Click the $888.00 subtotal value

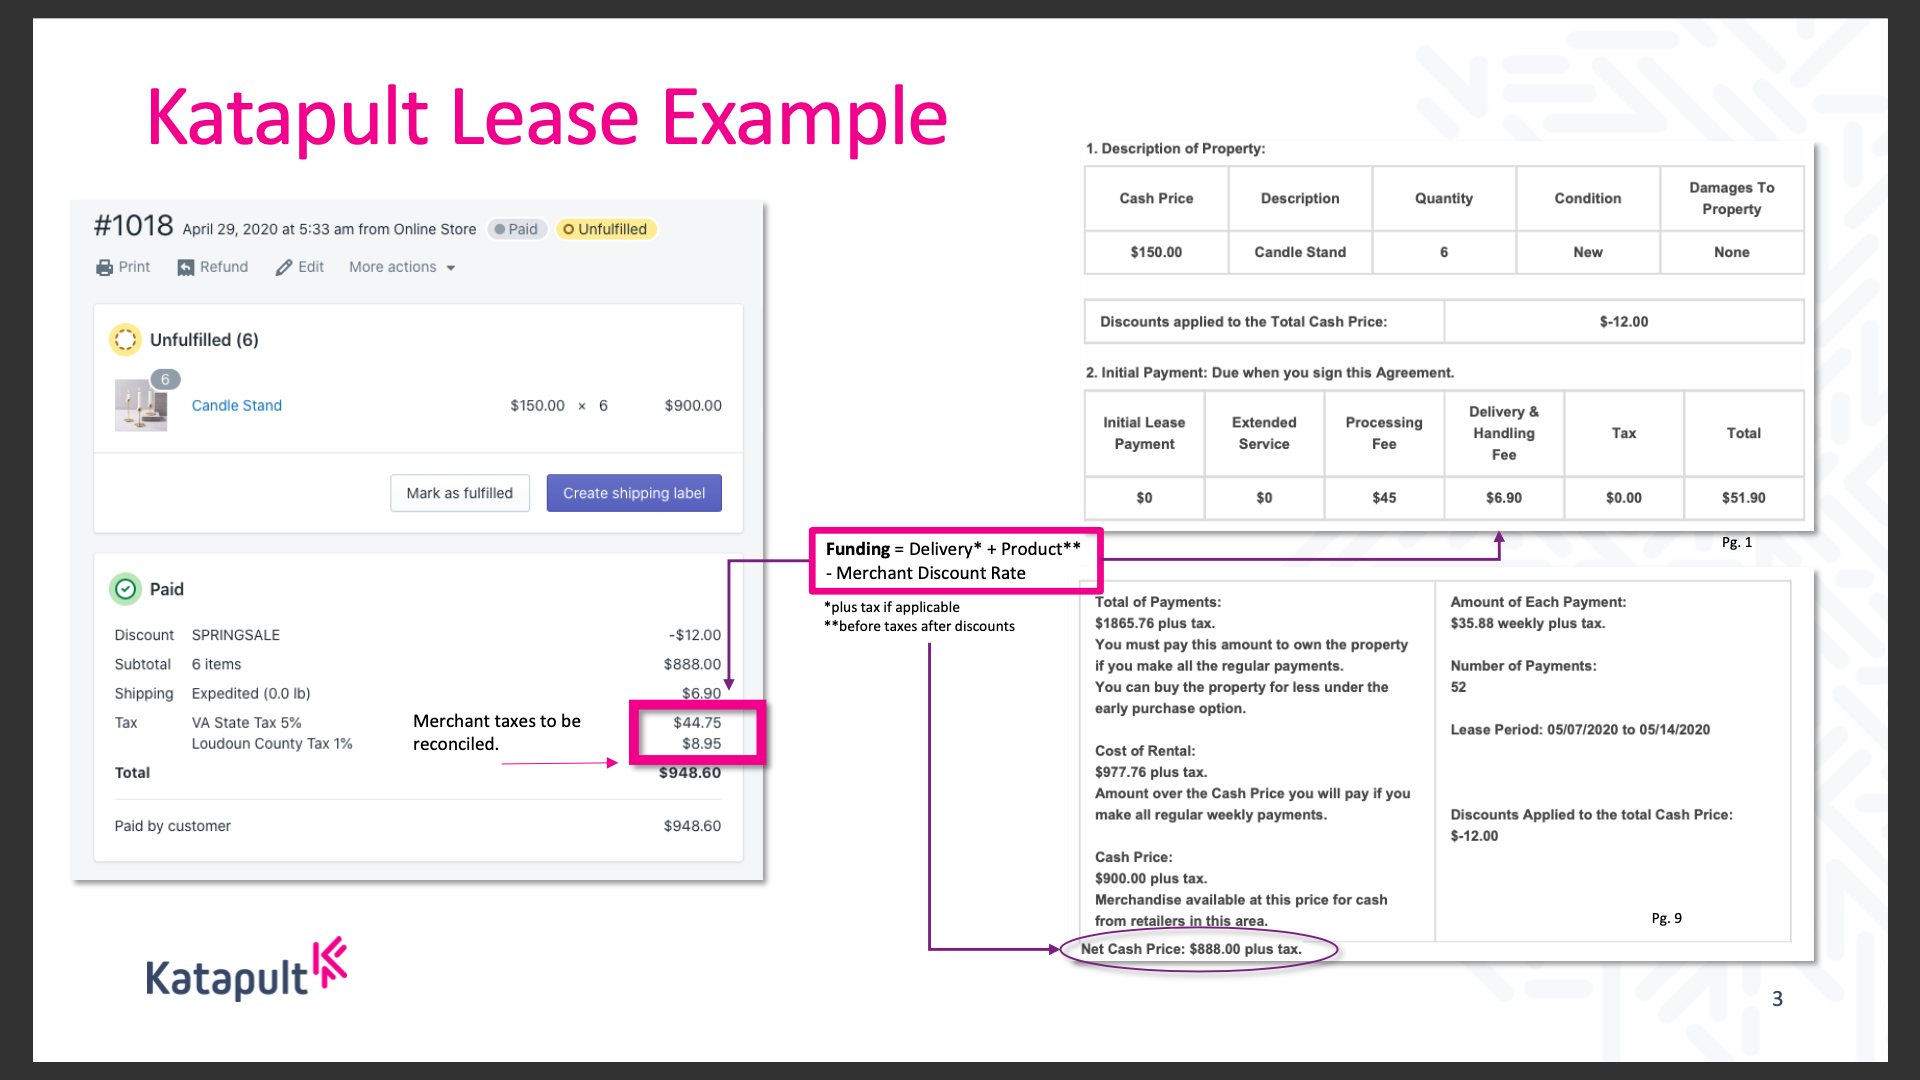(x=692, y=664)
